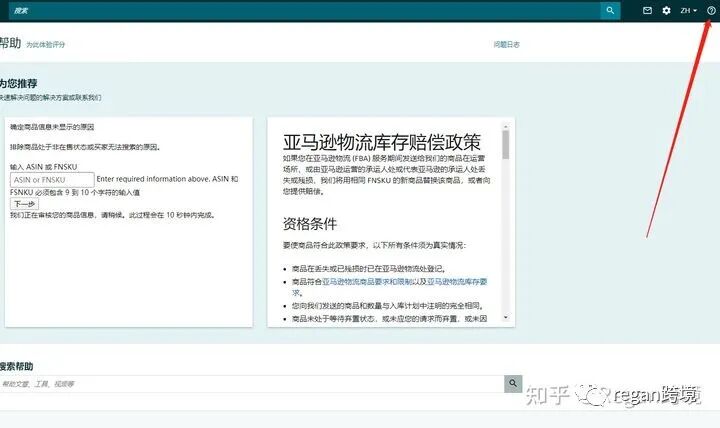Click the 亚马逊物流库存赔偿政策 heading
Screen dimensions: 720x428
pos(382,142)
